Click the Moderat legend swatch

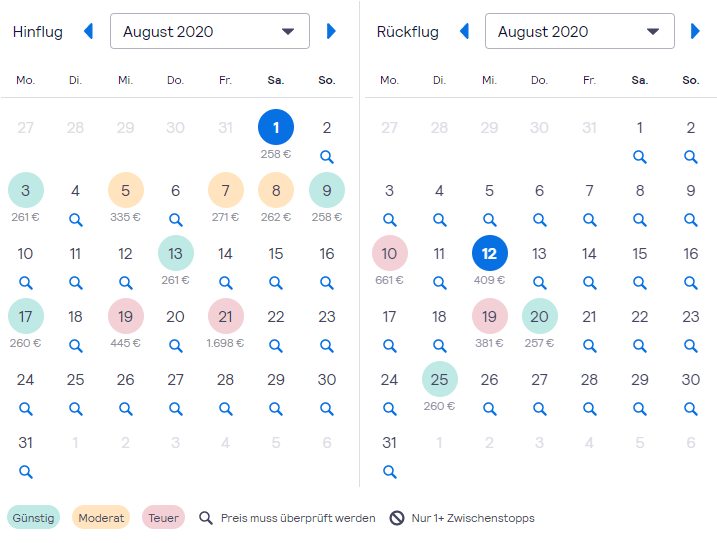pos(101,518)
